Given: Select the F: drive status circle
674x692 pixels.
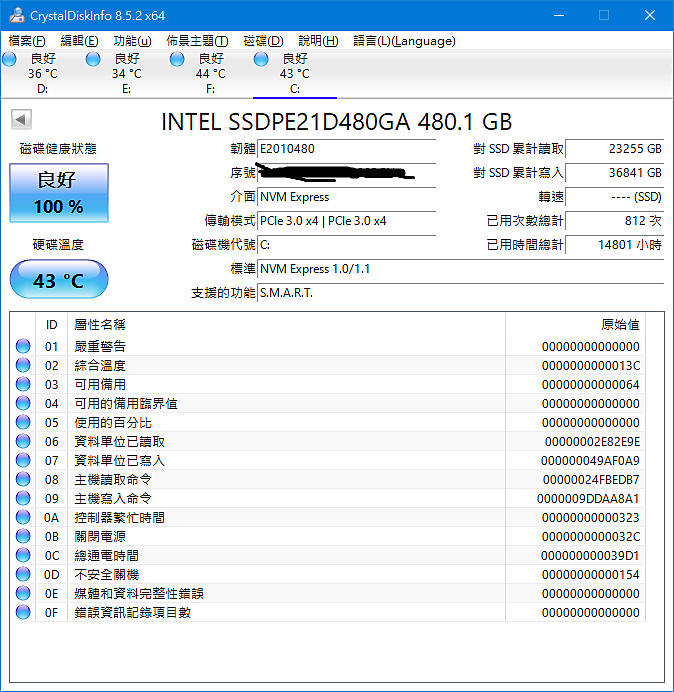Looking at the screenshot, I should coord(177,59).
